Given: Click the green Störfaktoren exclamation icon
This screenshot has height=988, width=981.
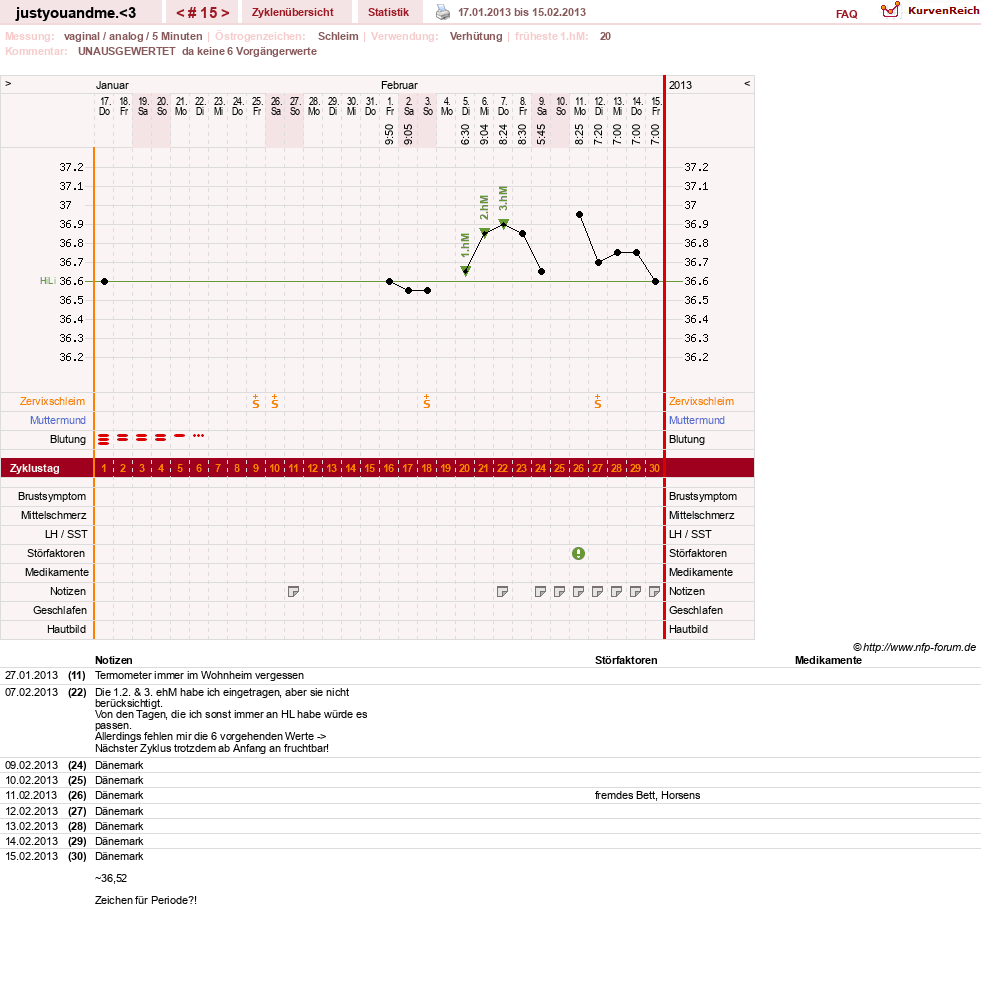Looking at the screenshot, I should click(x=578, y=553).
